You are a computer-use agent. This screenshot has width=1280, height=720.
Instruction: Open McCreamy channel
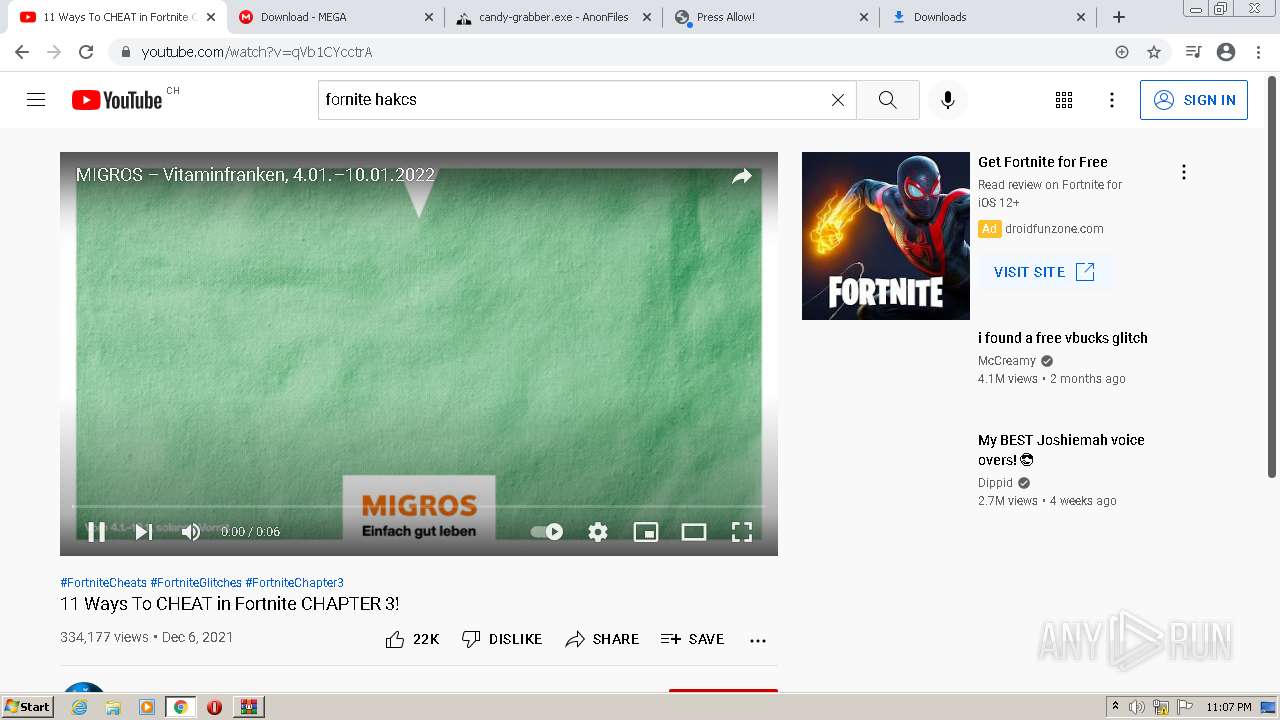pyautogui.click(x=1007, y=361)
